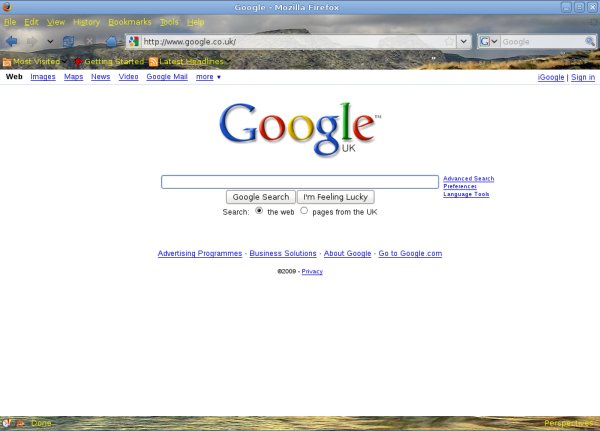Click the Forward arrow button
The image size is (600, 431).
[32, 41]
